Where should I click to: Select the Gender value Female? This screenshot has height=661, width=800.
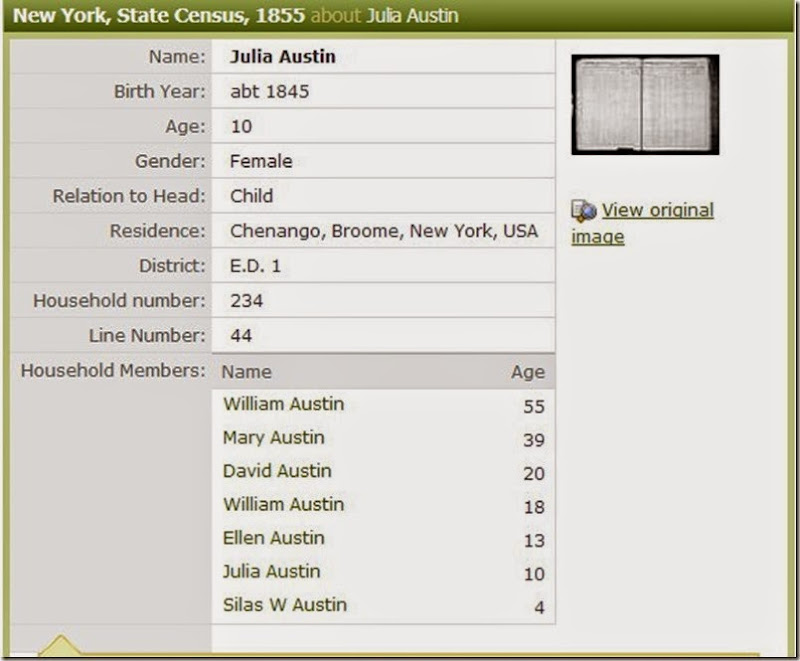pyautogui.click(x=261, y=162)
